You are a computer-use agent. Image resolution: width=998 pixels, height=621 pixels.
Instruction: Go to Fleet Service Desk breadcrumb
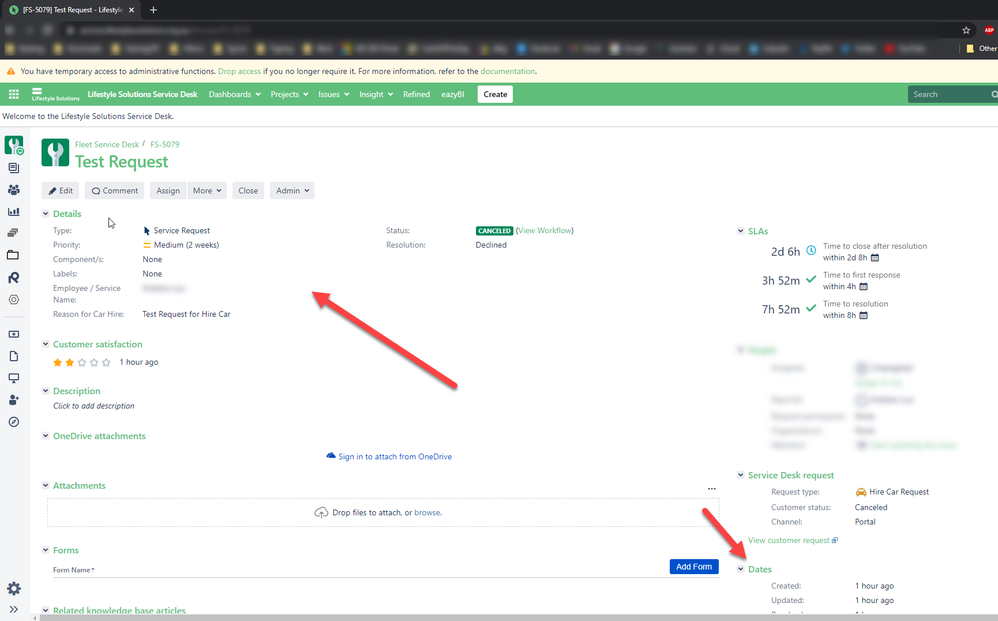coord(107,144)
